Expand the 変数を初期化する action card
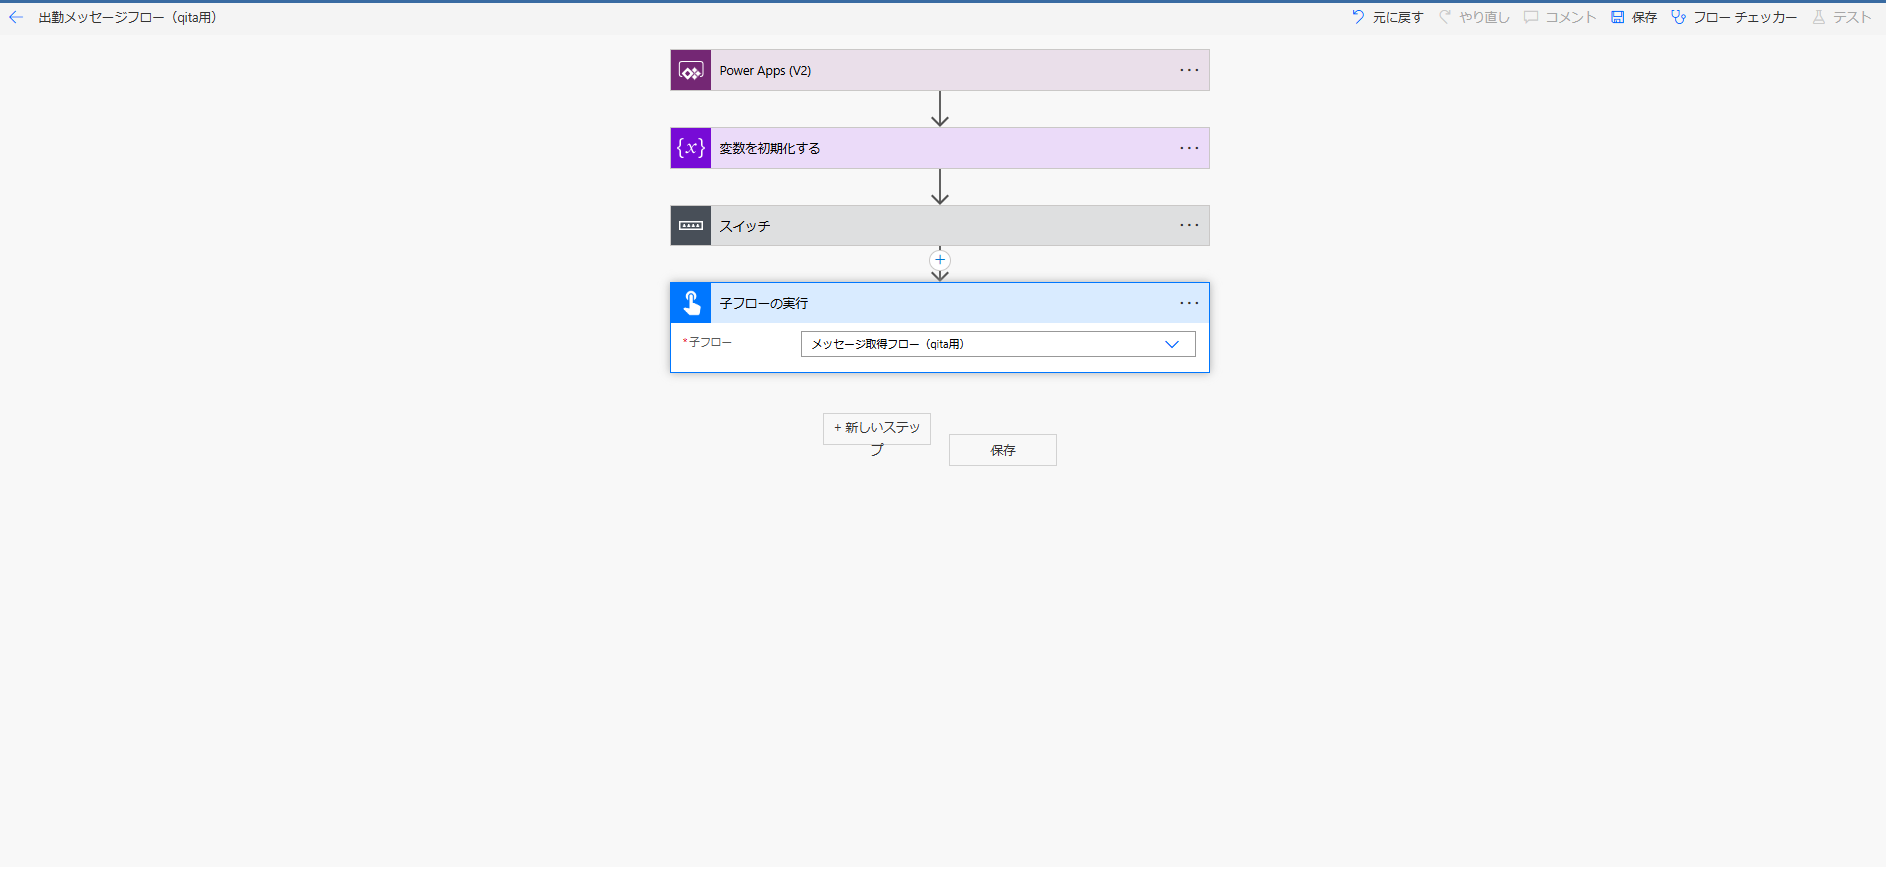This screenshot has width=1886, height=870. [940, 148]
